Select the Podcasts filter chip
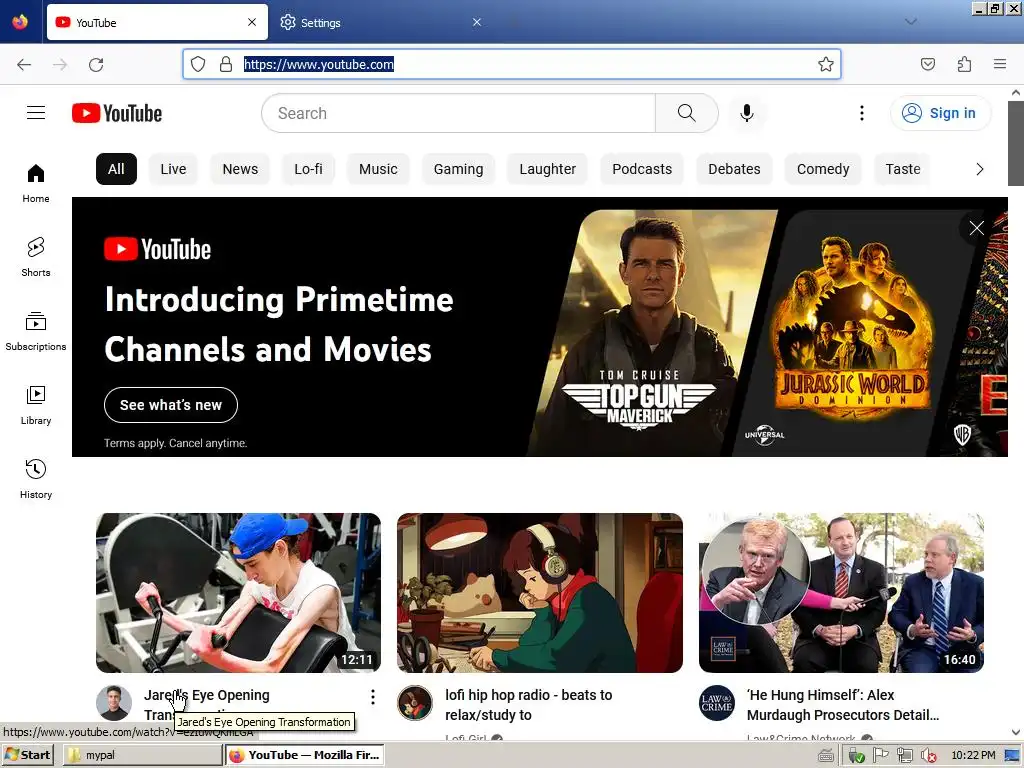 click(x=642, y=169)
